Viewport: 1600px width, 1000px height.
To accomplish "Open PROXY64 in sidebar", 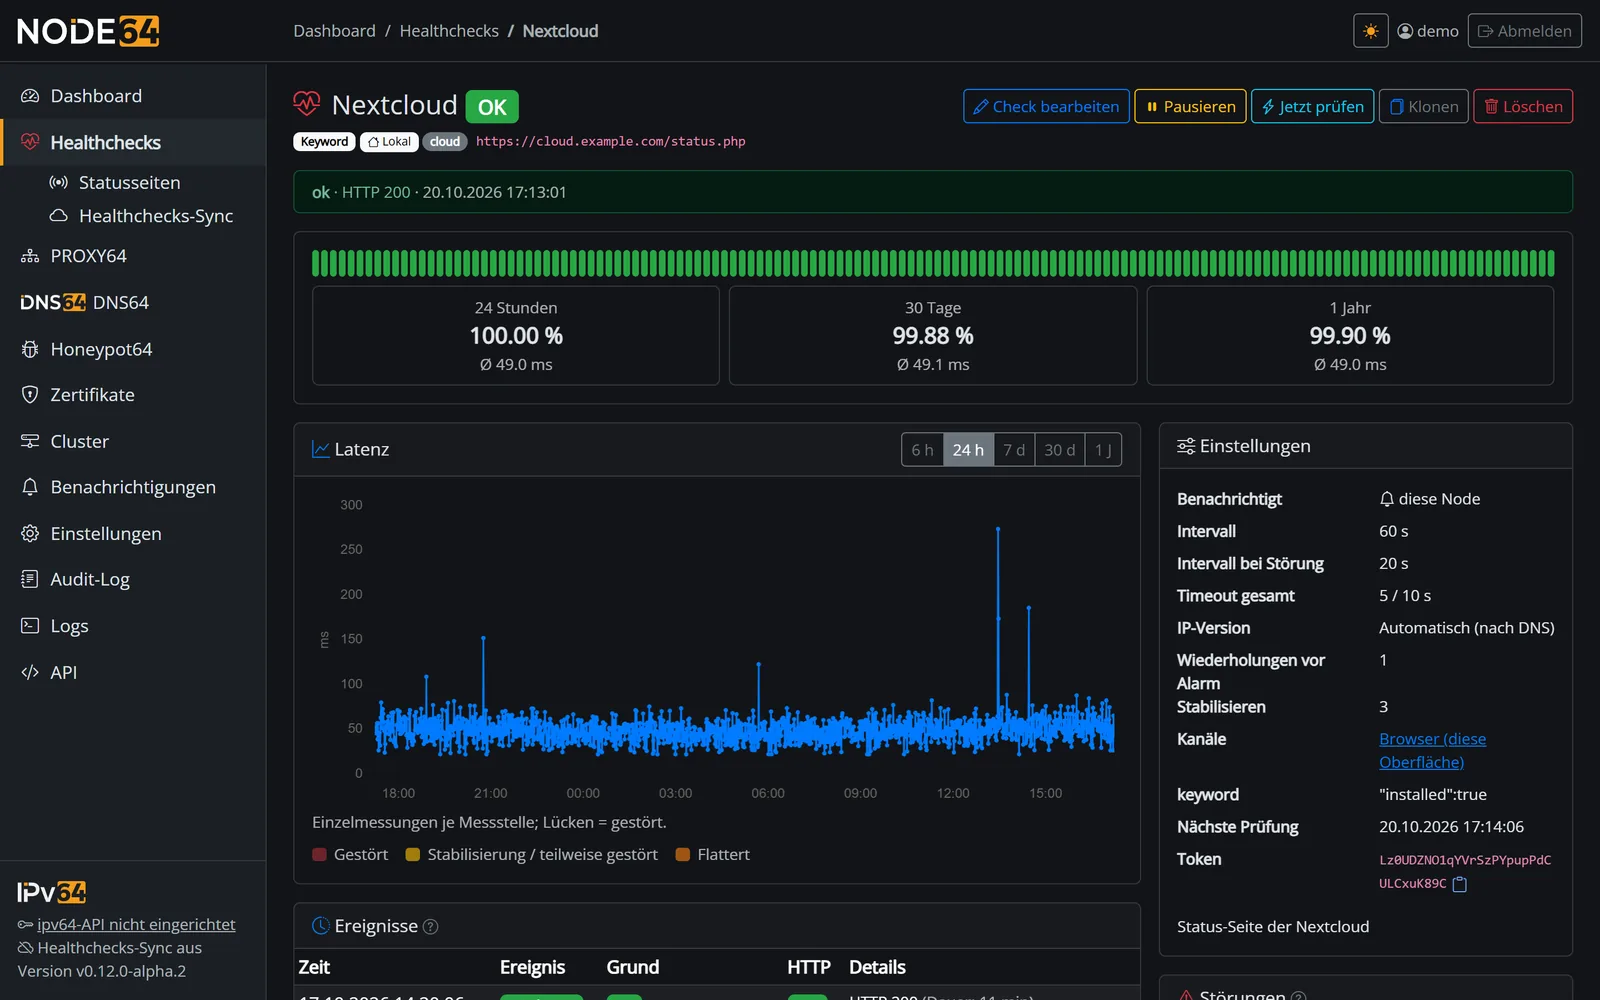I will [x=133, y=256].
